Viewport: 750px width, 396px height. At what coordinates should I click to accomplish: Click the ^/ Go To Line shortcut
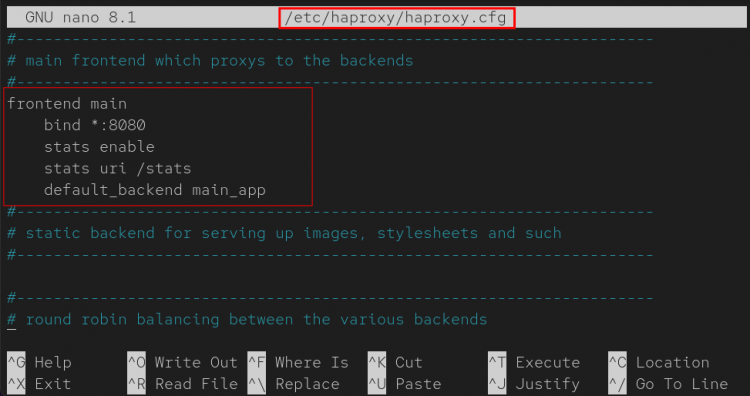[x=668, y=384]
